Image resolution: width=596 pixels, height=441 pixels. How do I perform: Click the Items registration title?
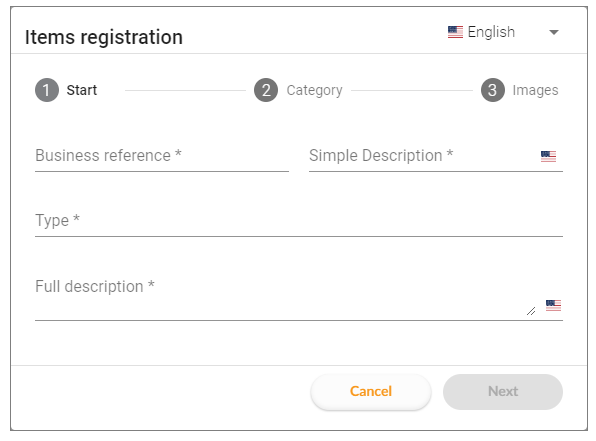click(x=104, y=37)
